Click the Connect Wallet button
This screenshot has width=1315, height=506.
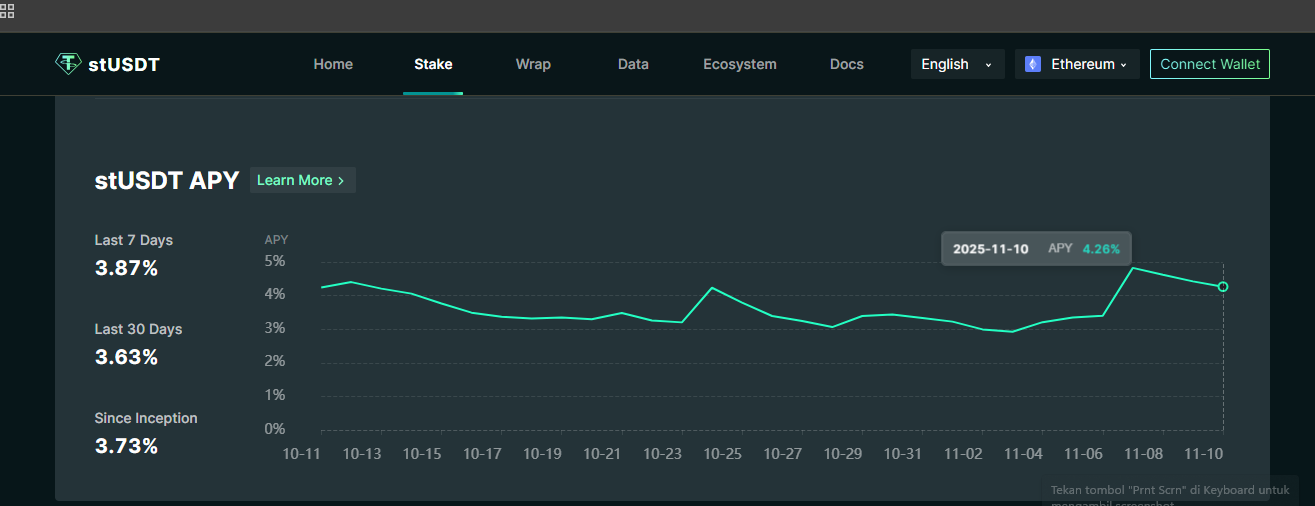(1210, 64)
